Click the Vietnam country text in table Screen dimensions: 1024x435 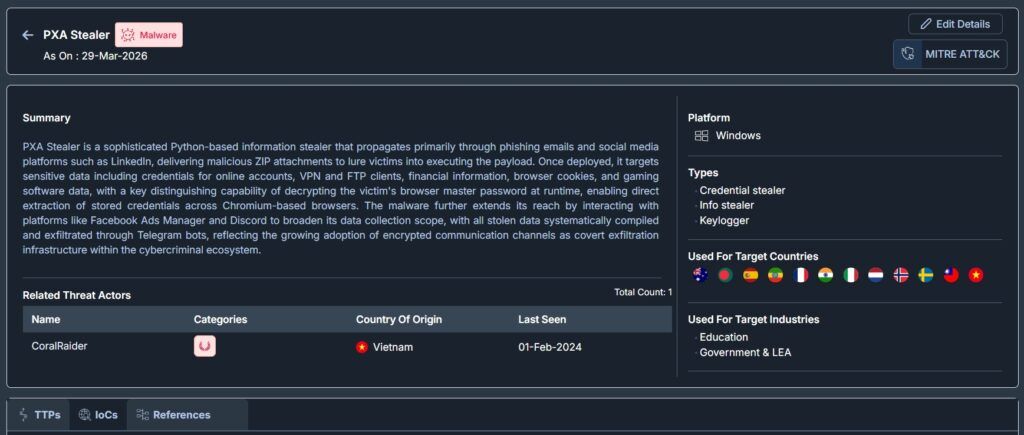[x=392, y=347]
